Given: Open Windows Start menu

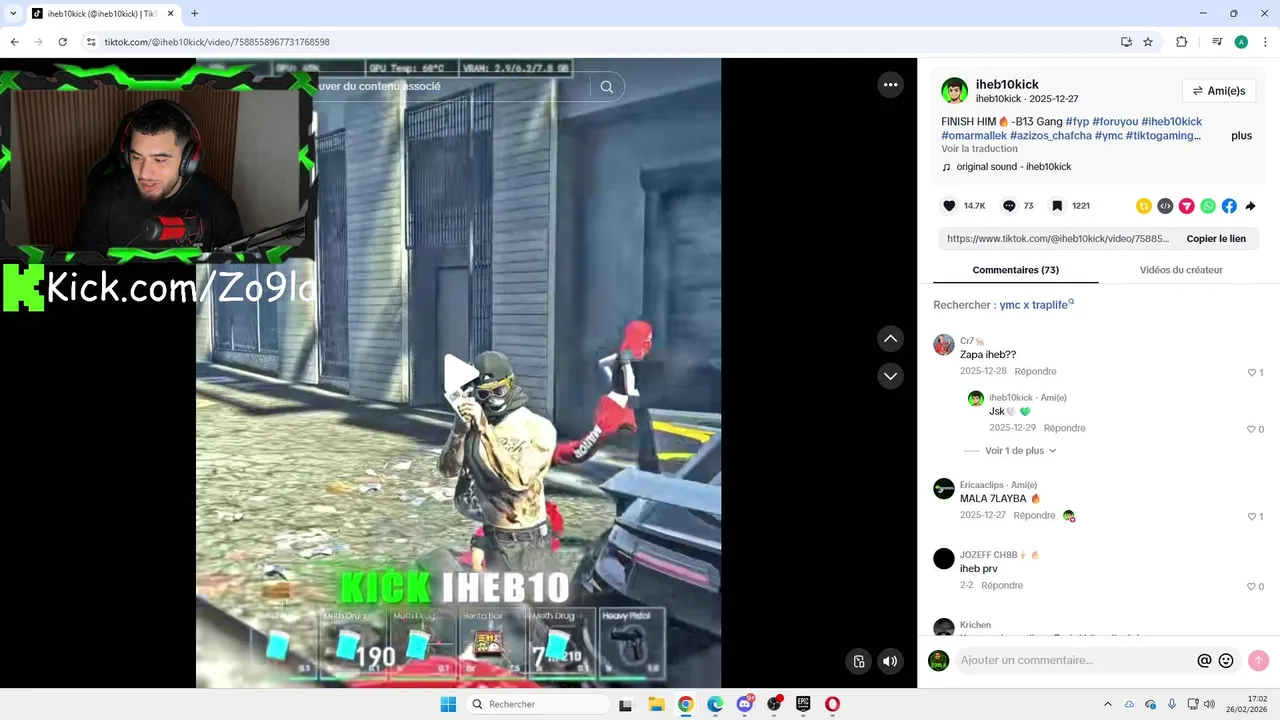Looking at the screenshot, I should (448, 704).
